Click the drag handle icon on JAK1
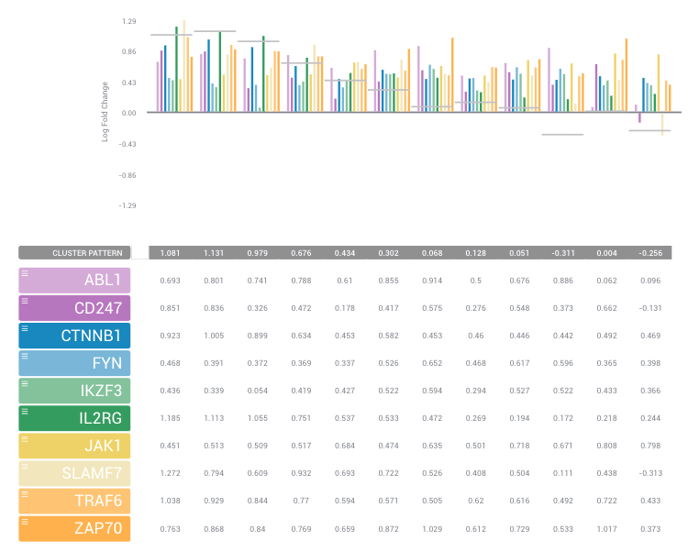Viewport: 688px width, 552px height. pos(25,439)
